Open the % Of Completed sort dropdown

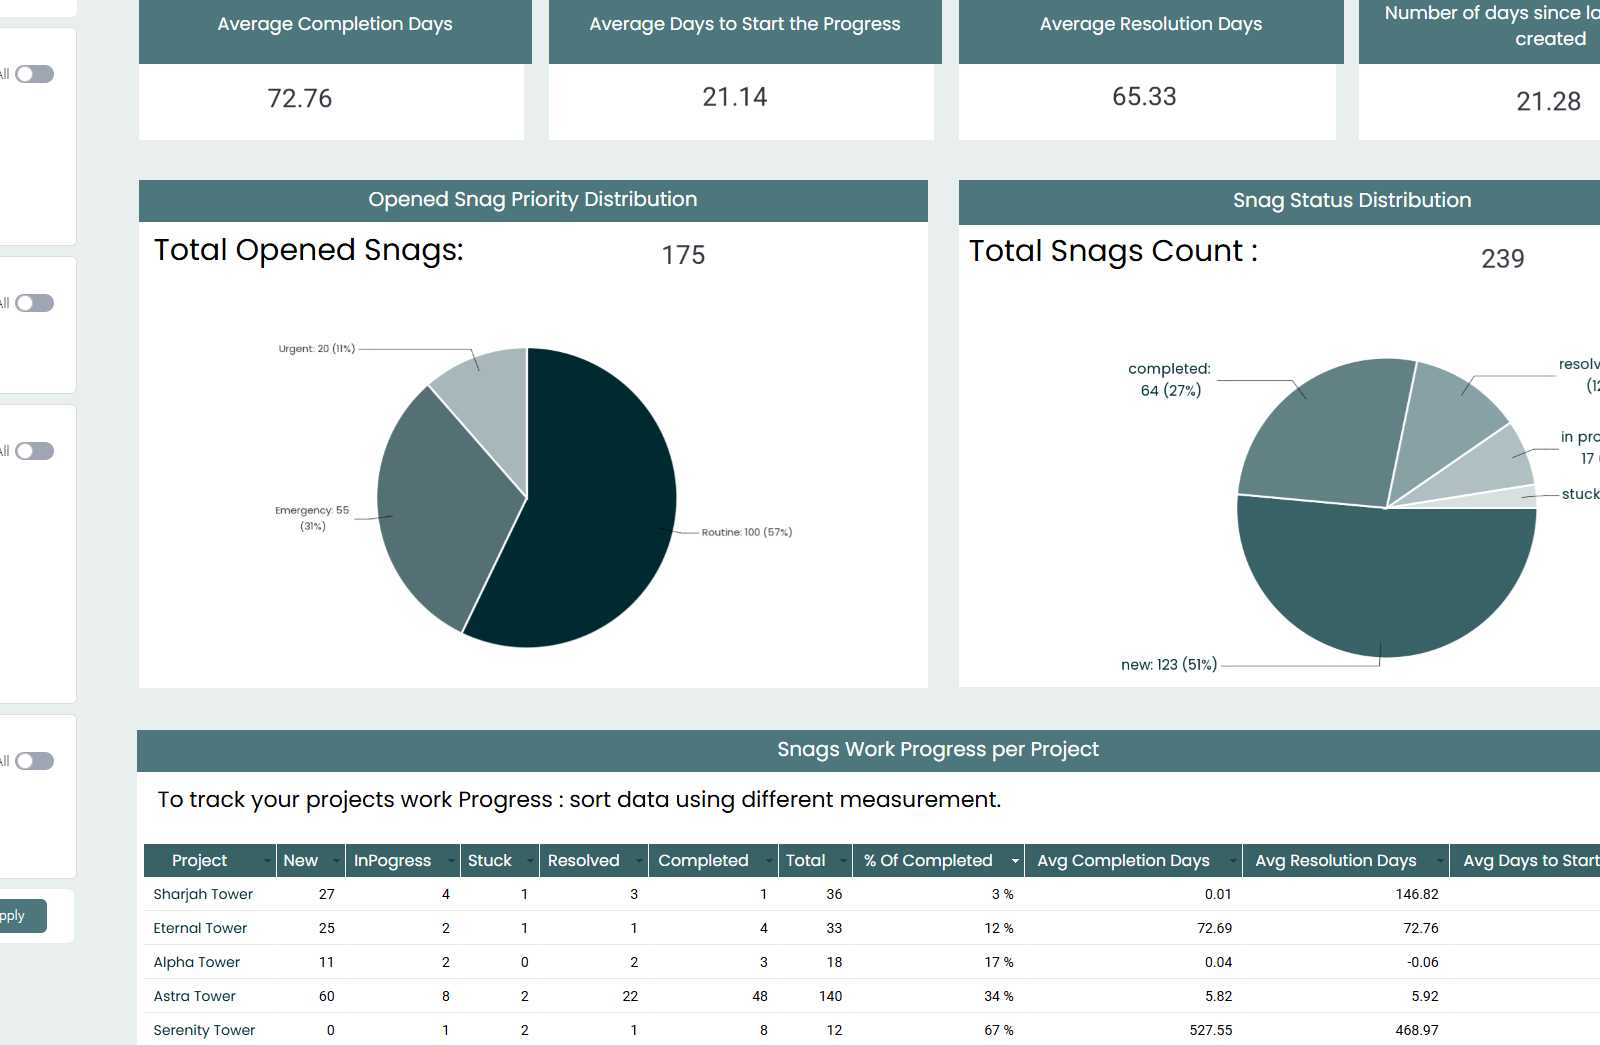[x=1014, y=860]
